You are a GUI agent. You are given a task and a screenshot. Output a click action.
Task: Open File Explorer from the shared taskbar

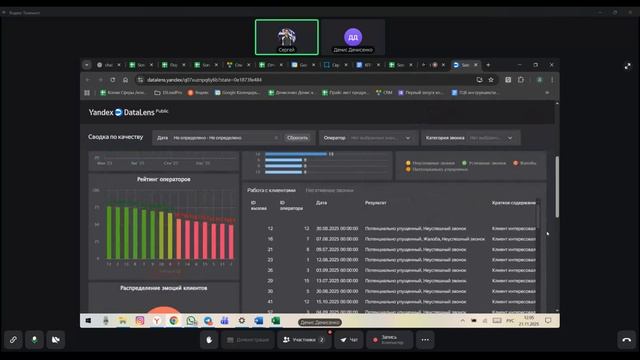tap(122, 321)
